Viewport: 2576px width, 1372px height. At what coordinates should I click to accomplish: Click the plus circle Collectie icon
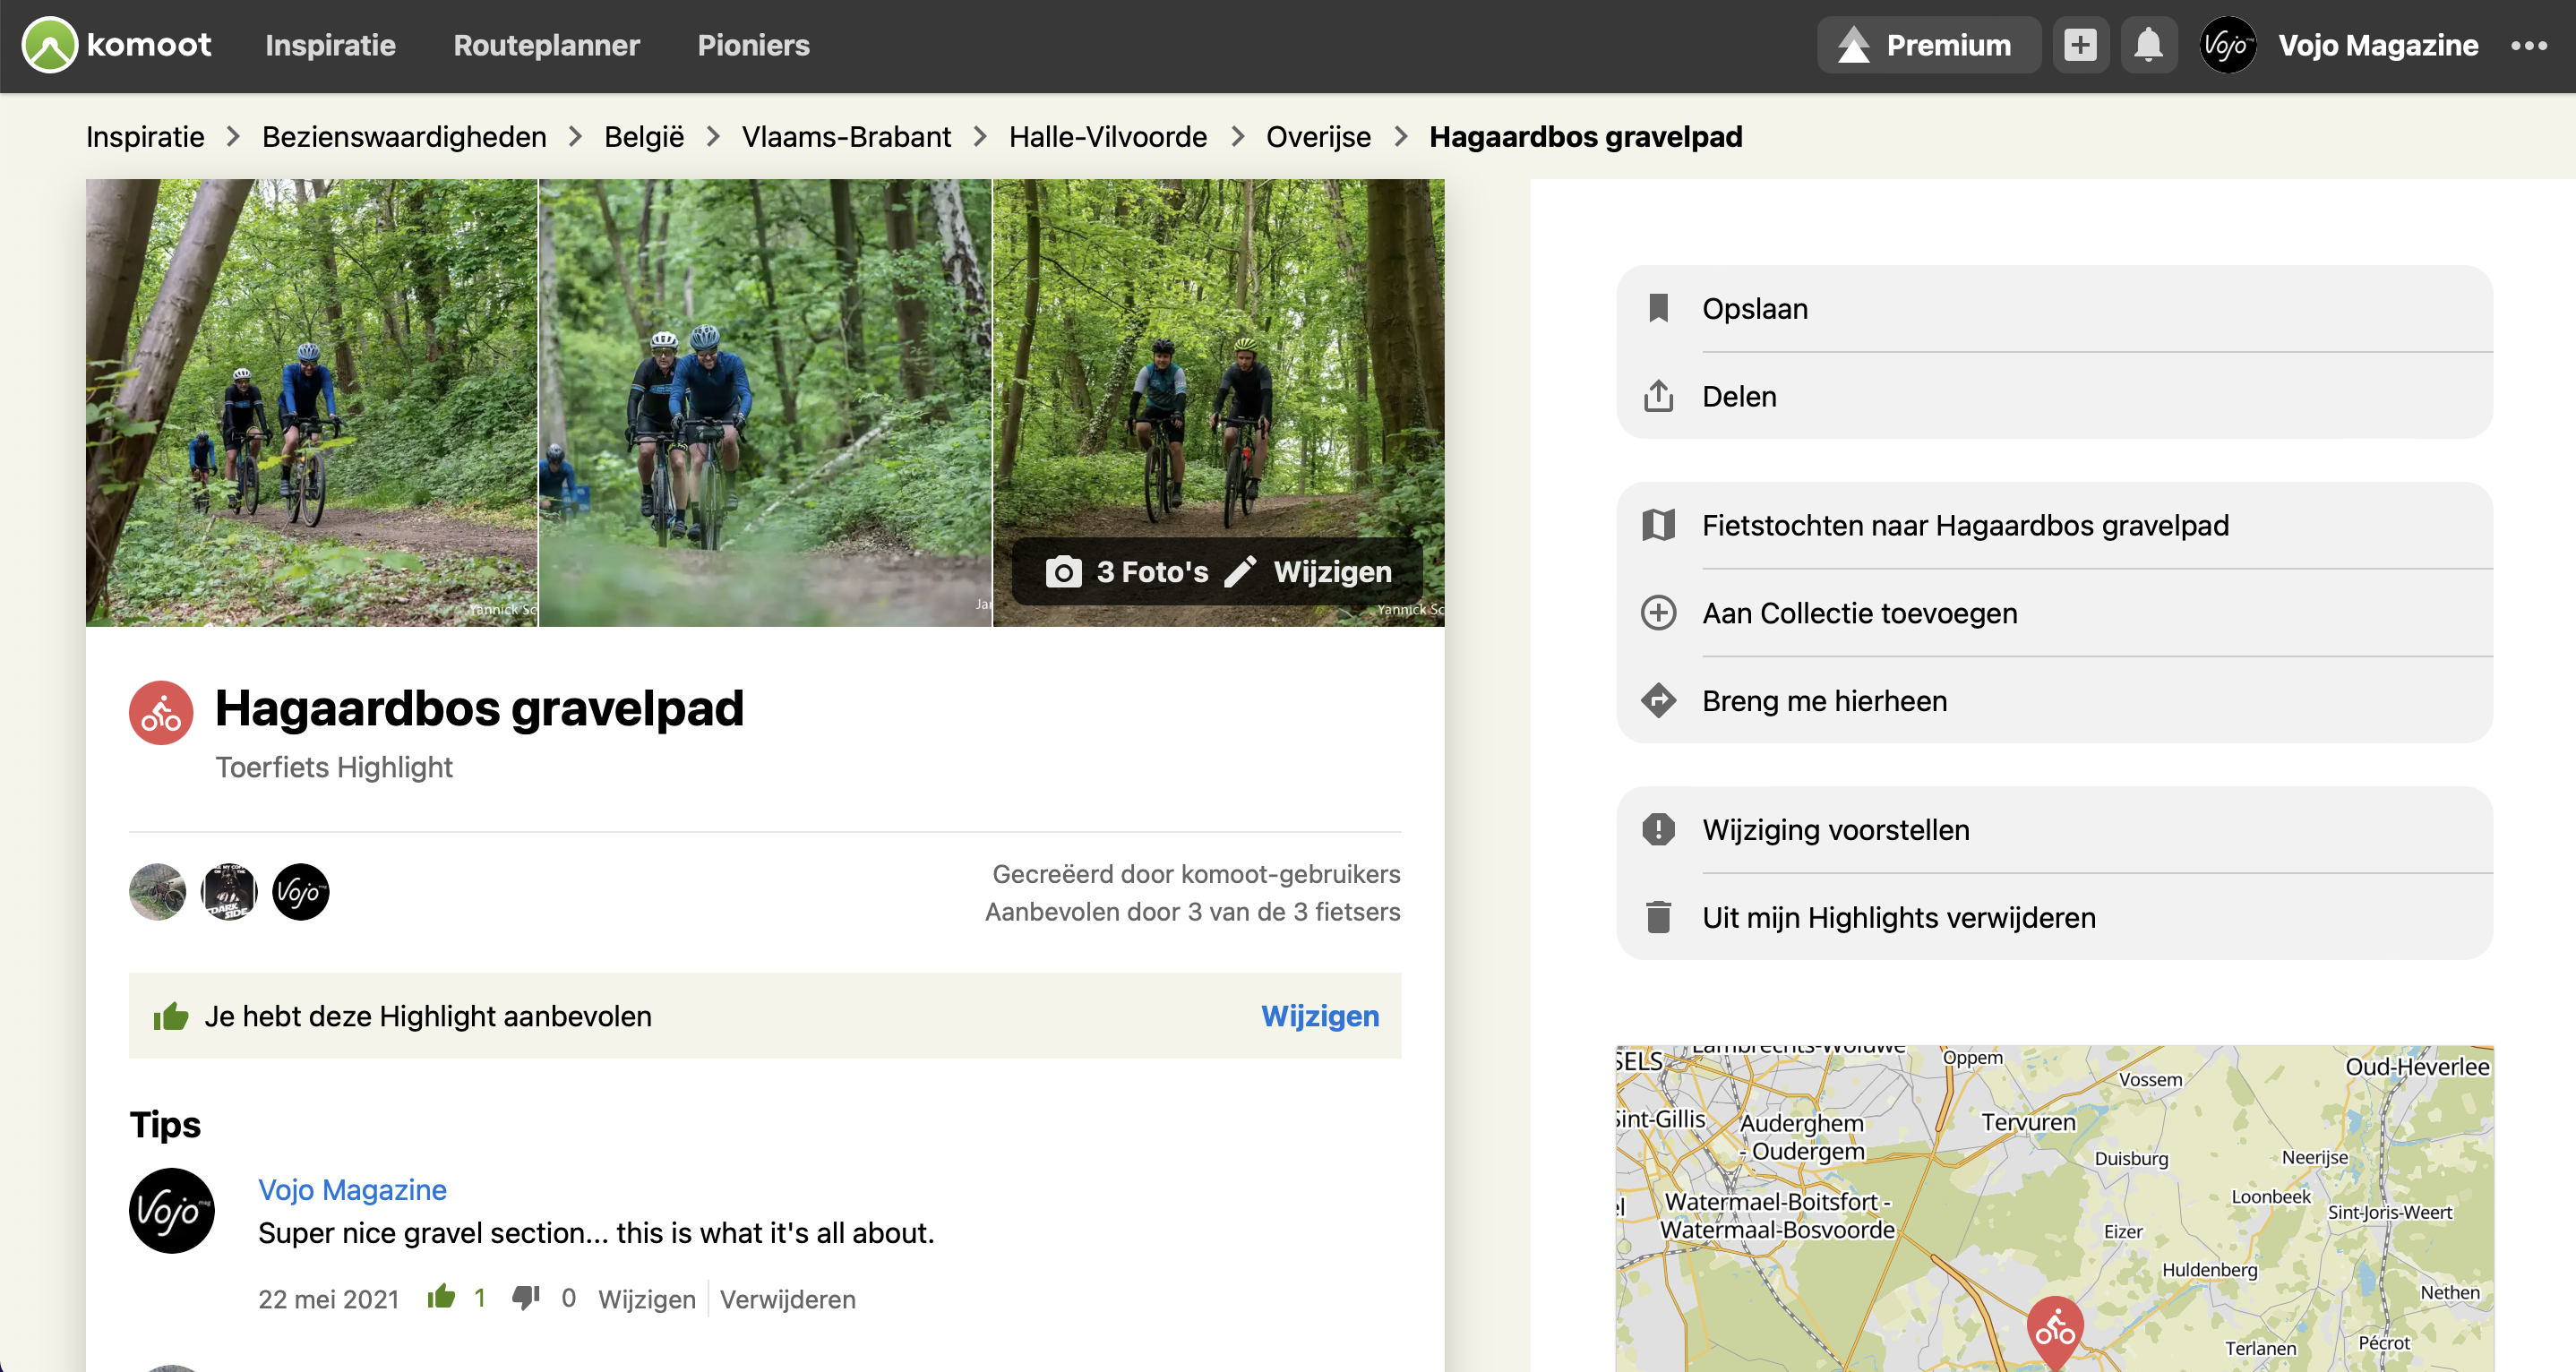[1658, 613]
